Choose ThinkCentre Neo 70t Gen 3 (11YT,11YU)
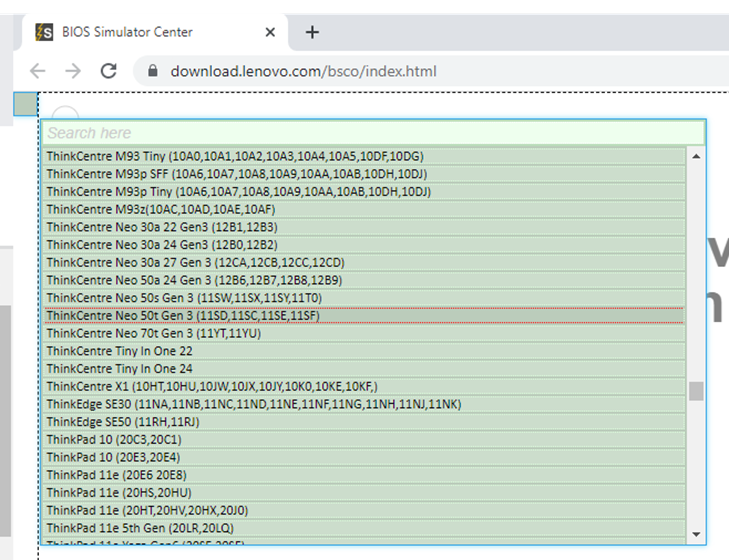 pos(364,333)
